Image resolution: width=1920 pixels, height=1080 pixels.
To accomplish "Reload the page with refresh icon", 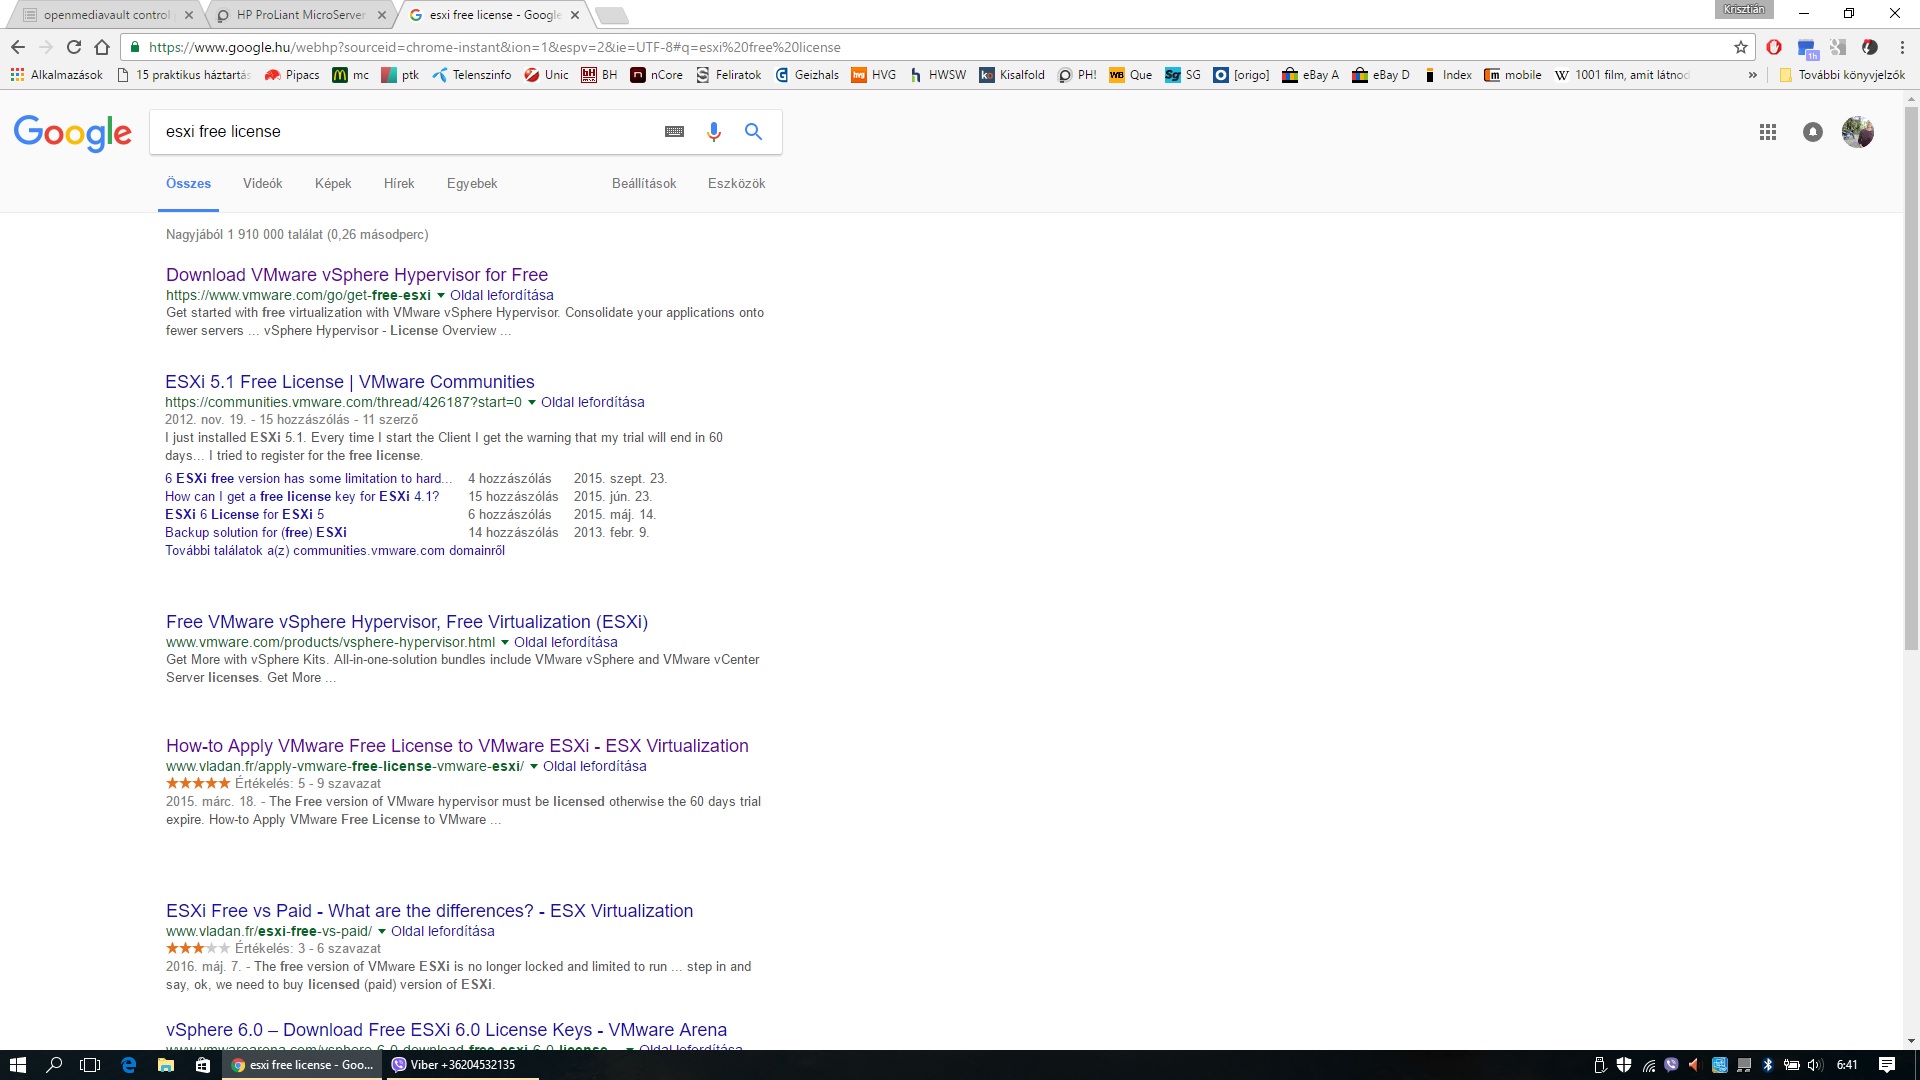I will click(74, 47).
